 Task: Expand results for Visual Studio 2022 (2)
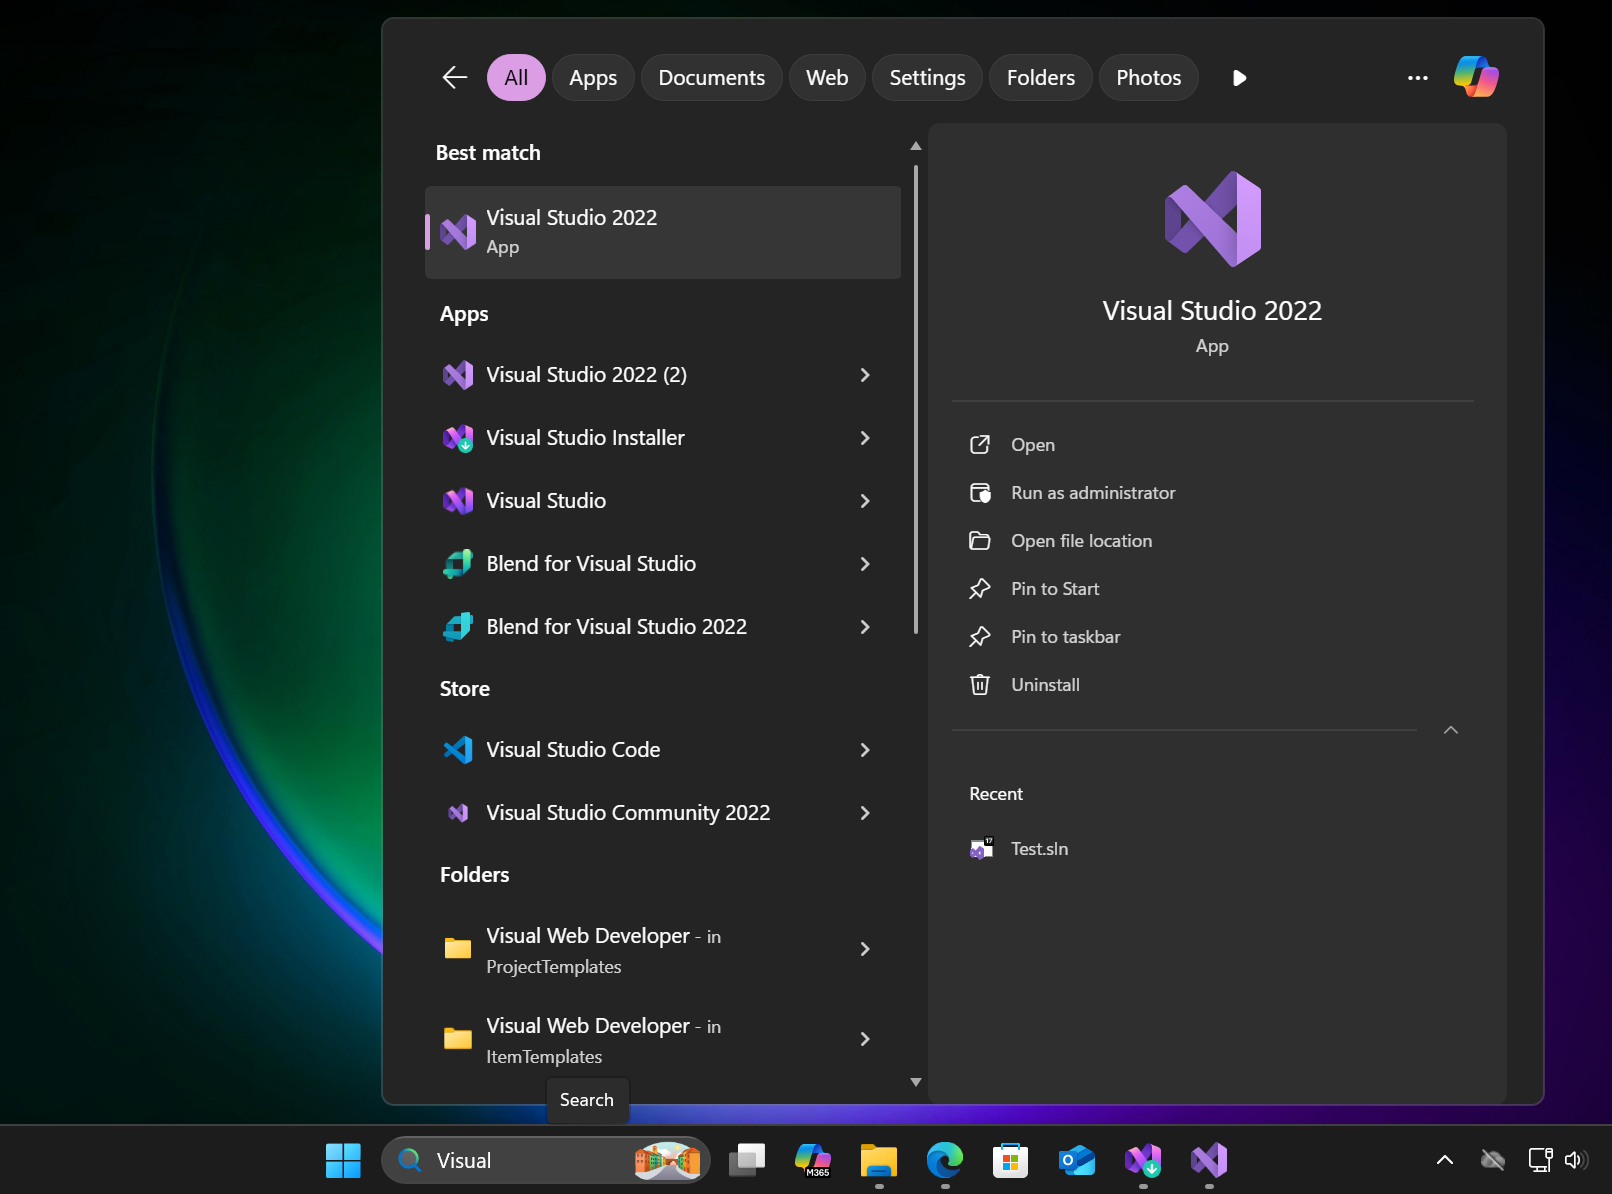pos(865,375)
